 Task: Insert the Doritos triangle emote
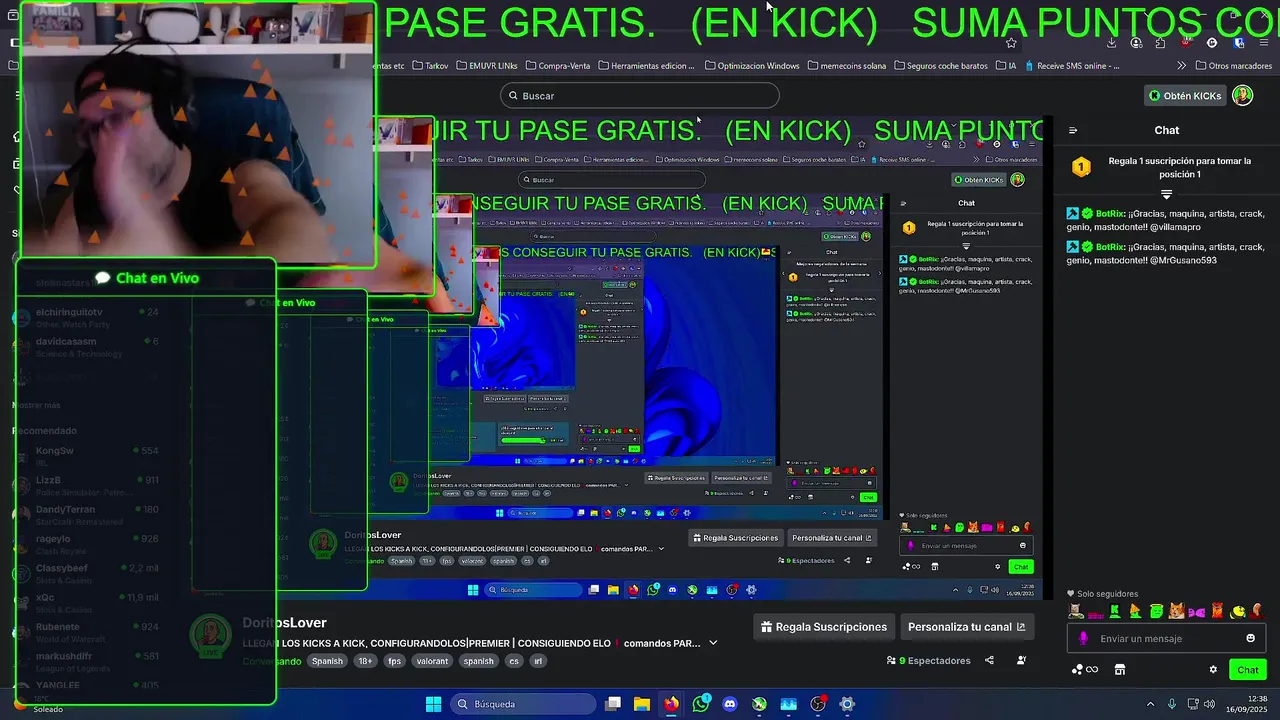click(1135, 611)
